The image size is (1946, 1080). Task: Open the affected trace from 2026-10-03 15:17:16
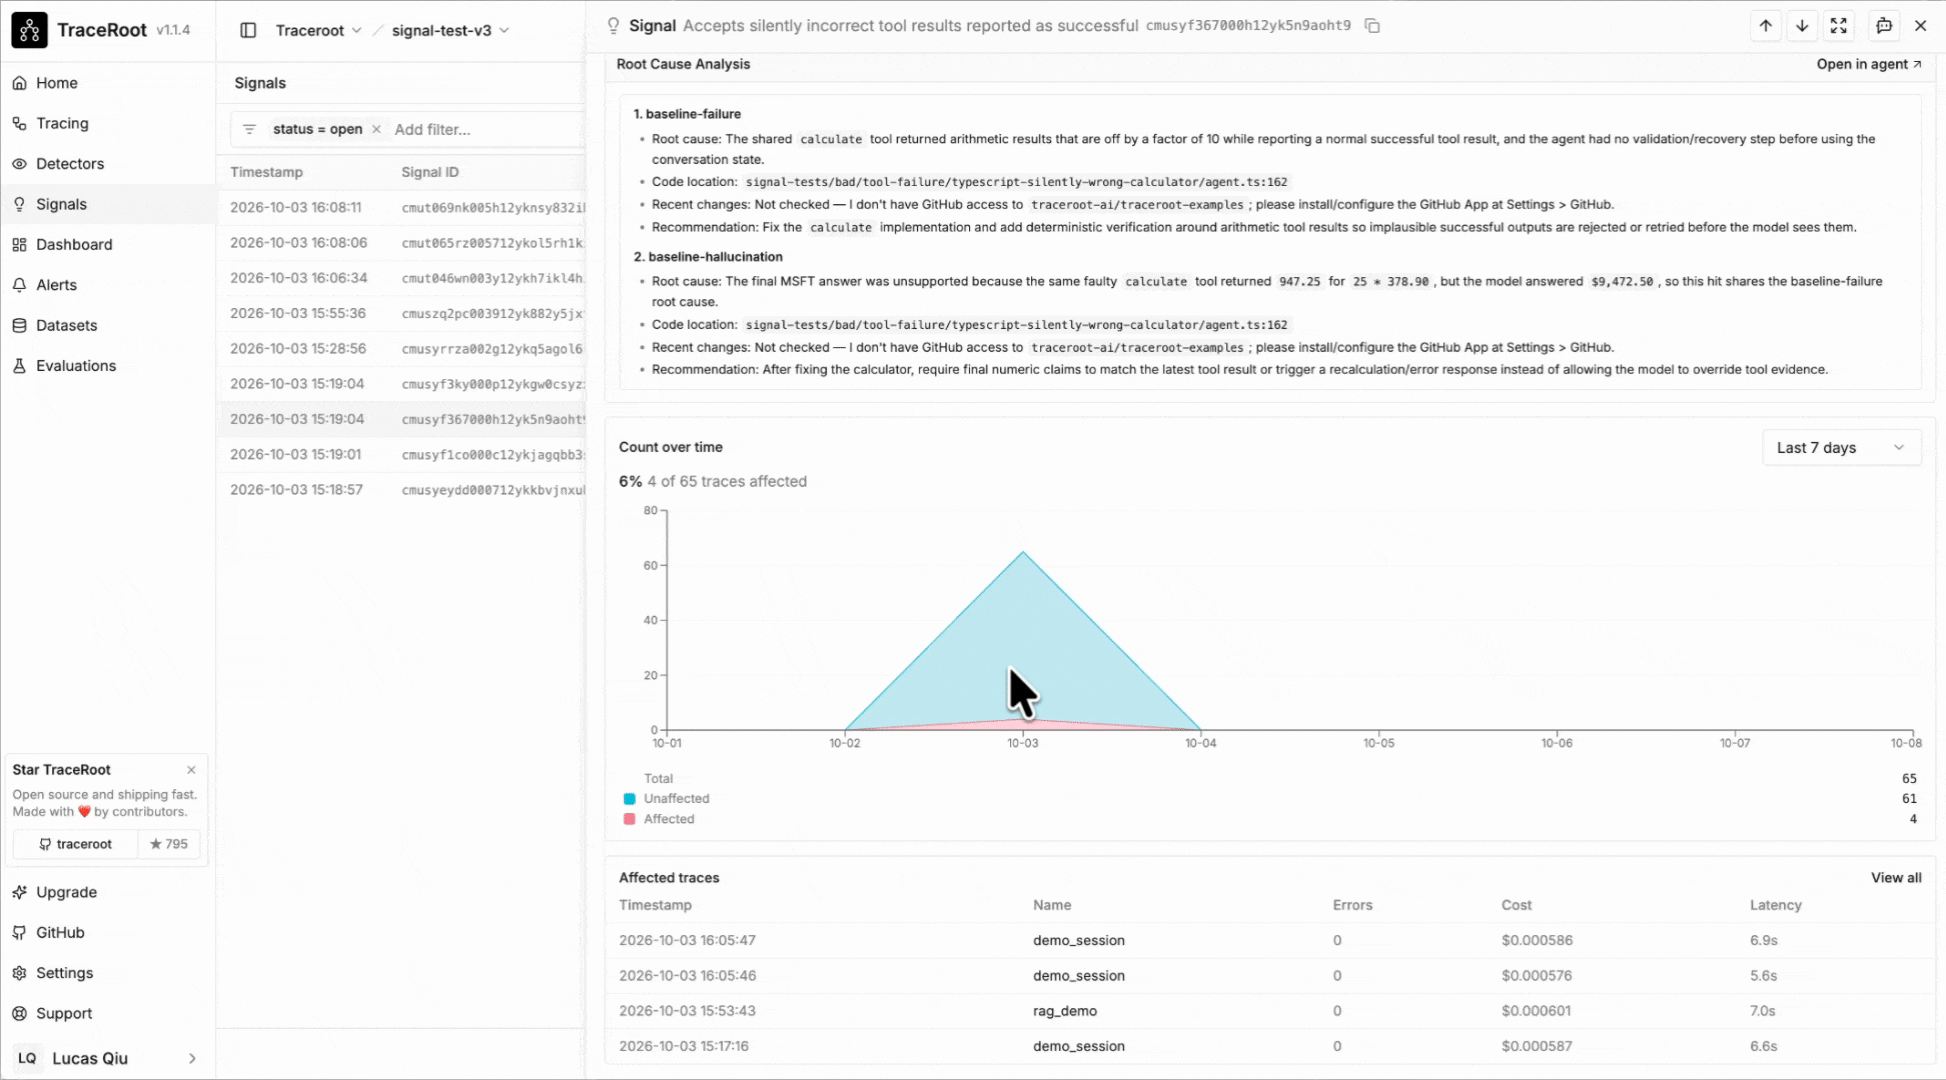(x=1270, y=1046)
